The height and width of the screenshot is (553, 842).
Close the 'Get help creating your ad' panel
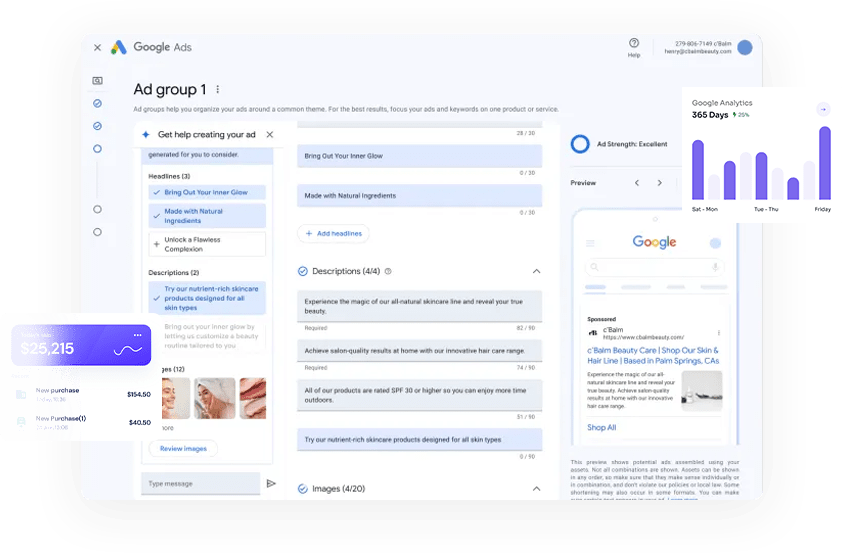269,134
